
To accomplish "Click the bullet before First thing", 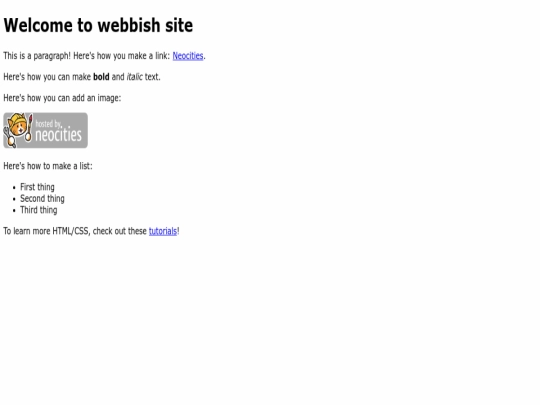I will (x=14, y=188).
